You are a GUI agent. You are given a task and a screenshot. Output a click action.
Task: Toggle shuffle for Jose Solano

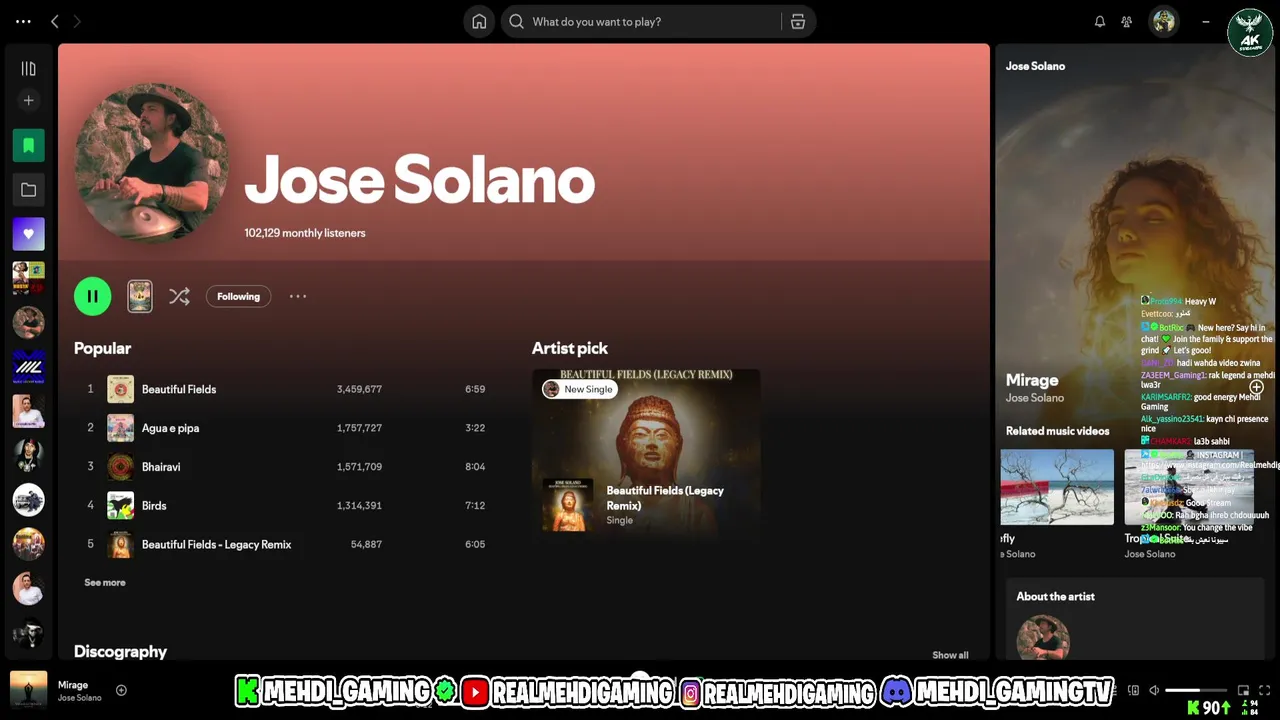(x=179, y=296)
